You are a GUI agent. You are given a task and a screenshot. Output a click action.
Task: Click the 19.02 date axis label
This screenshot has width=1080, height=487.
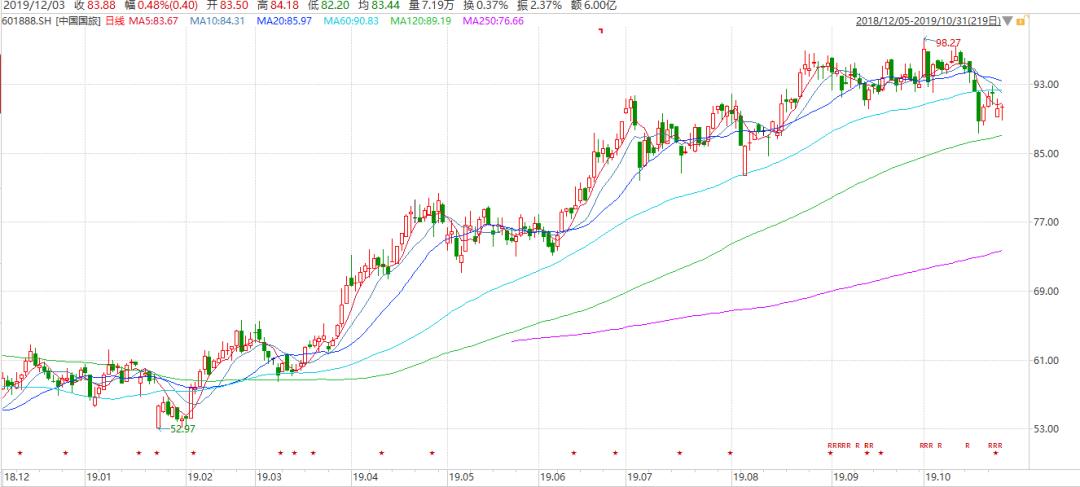pos(199,476)
